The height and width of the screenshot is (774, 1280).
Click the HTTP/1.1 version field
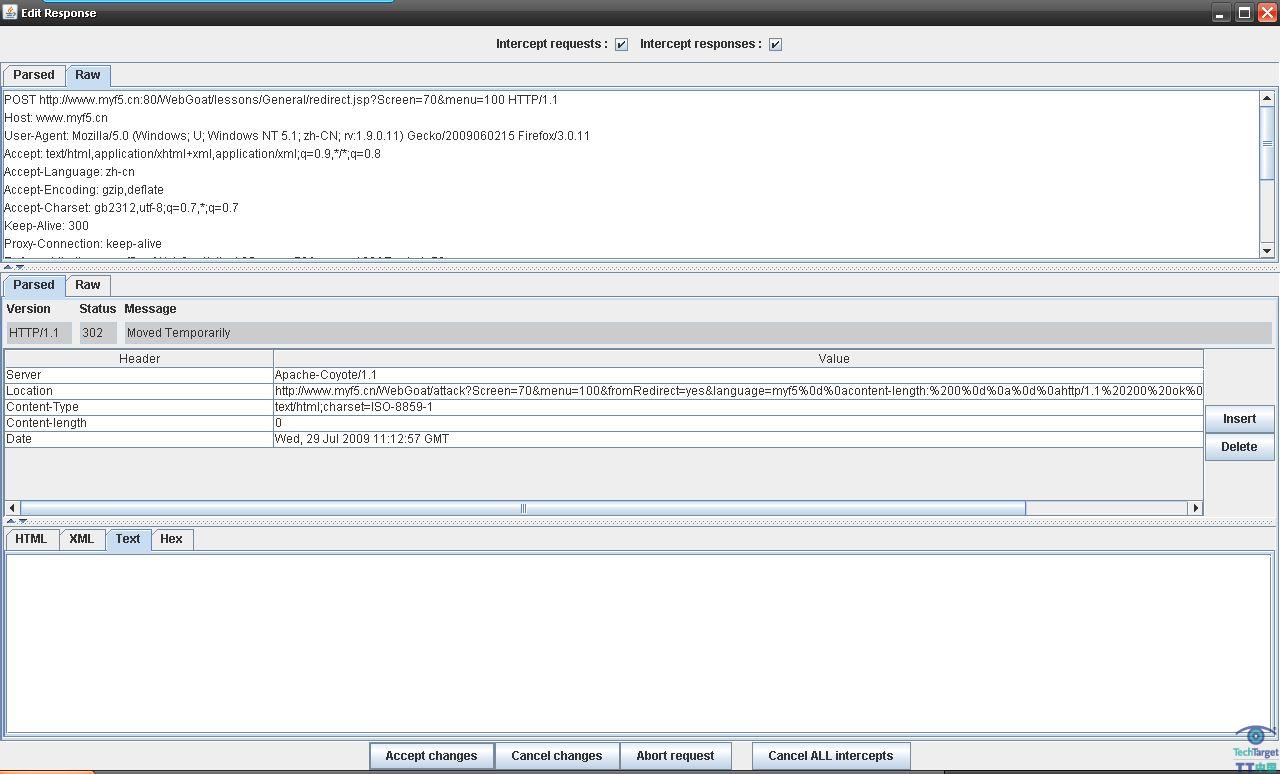click(x=39, y=333)
